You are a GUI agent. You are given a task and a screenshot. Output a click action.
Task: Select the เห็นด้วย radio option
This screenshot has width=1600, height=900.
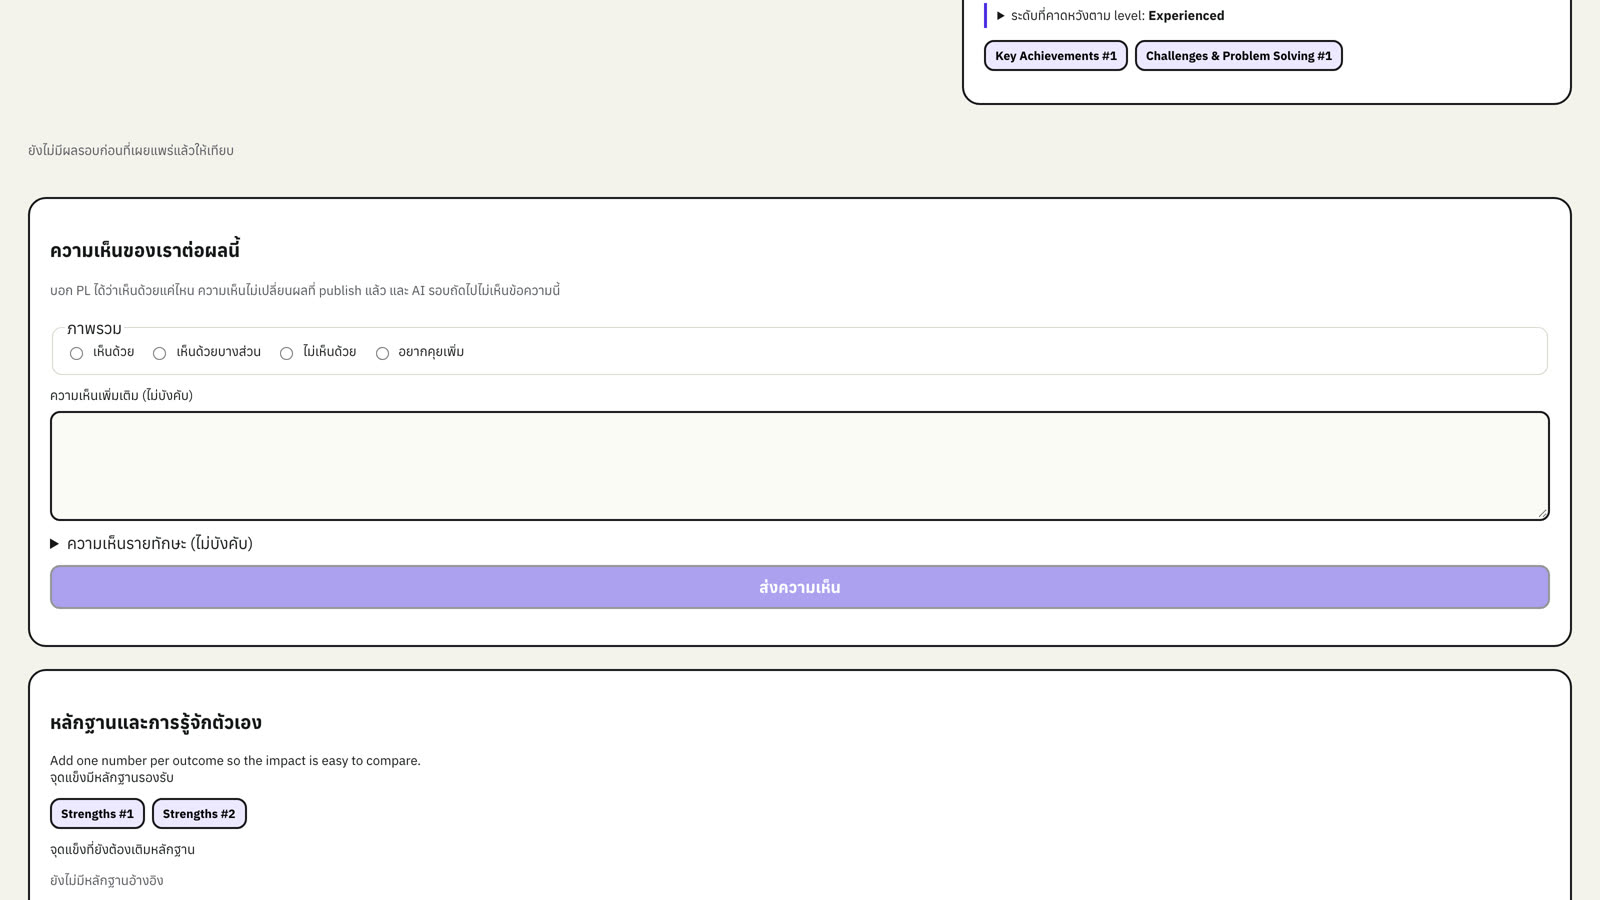click(x=76, y=353)
